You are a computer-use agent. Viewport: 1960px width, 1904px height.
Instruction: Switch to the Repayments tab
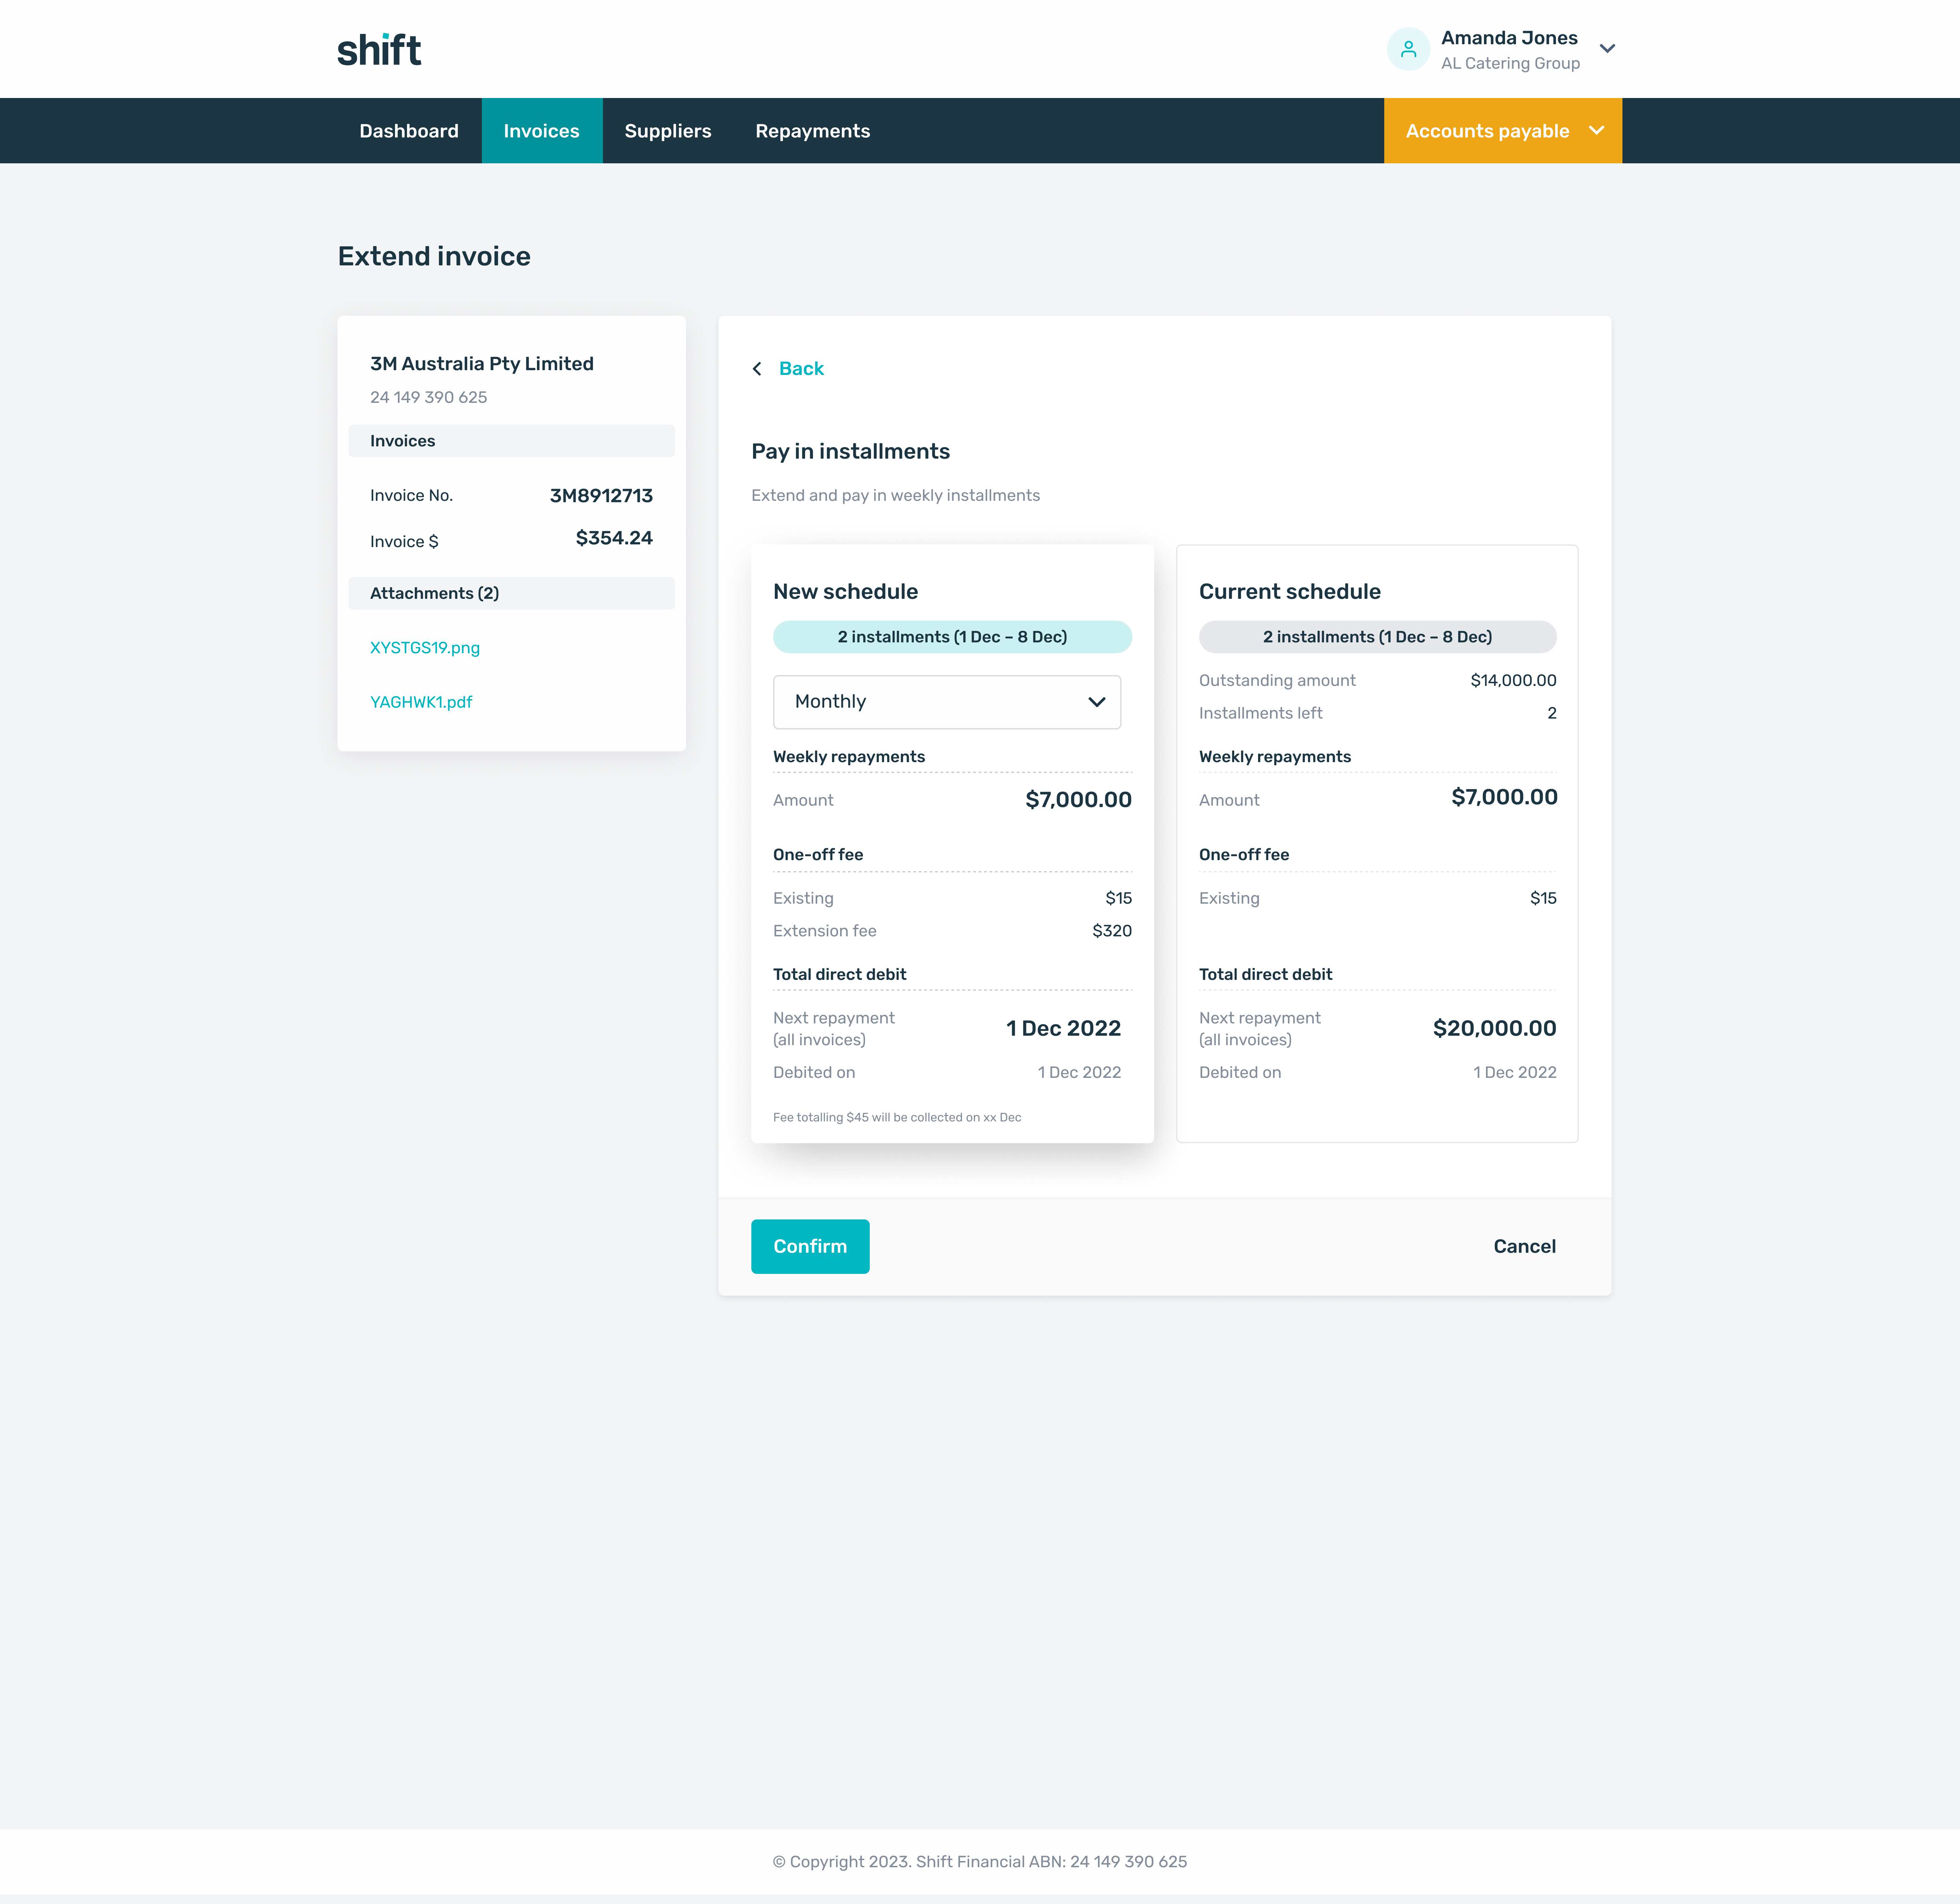(x=812, y=131)
